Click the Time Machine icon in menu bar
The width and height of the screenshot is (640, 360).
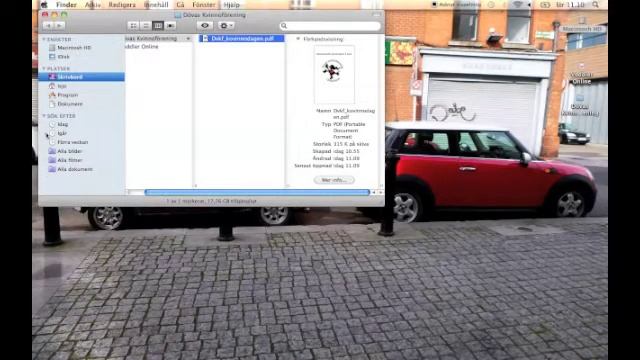(491, 4)
